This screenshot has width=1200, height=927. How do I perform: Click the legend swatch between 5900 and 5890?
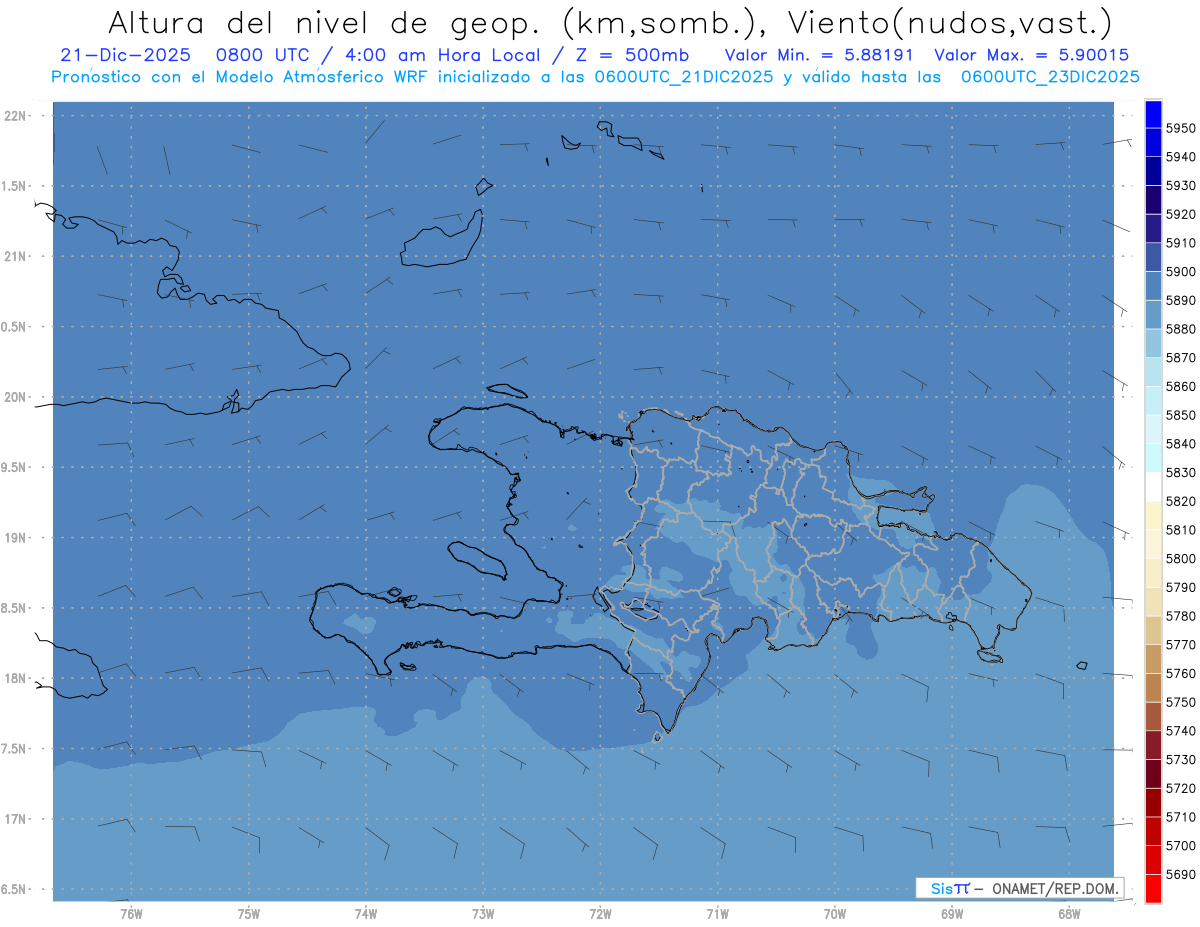[x=1152, y=285]
